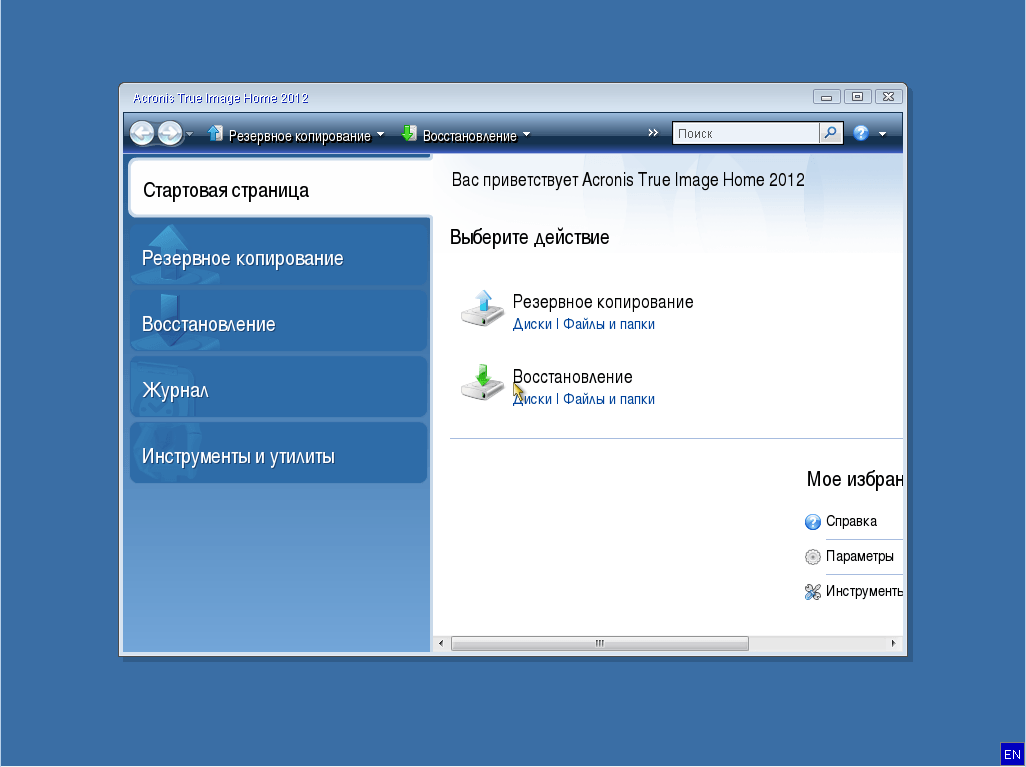Expand the help dropdown arrow
Image resolution: width=1026 pixels, height=767 pixels.
[882, 134]
